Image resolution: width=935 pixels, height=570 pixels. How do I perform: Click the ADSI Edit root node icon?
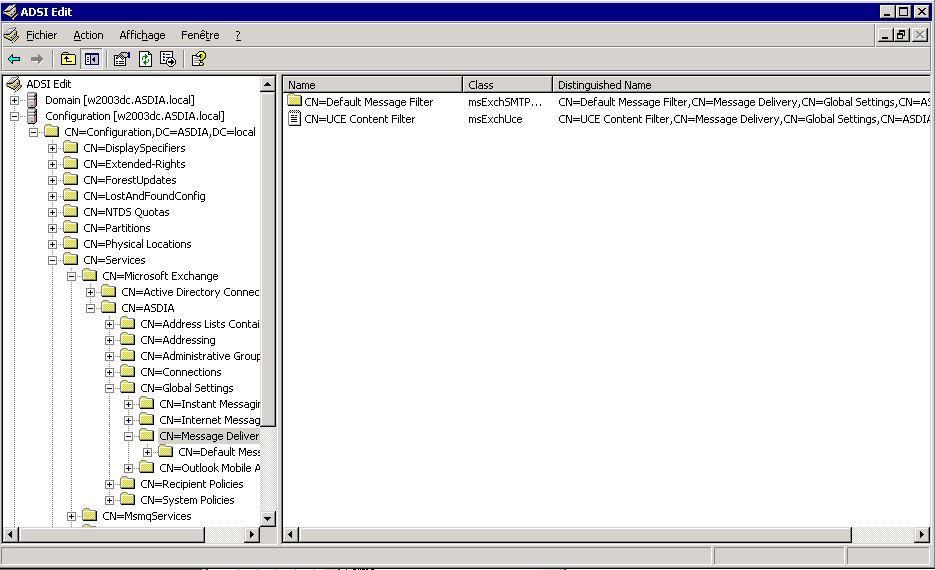(x=14, y=84)
